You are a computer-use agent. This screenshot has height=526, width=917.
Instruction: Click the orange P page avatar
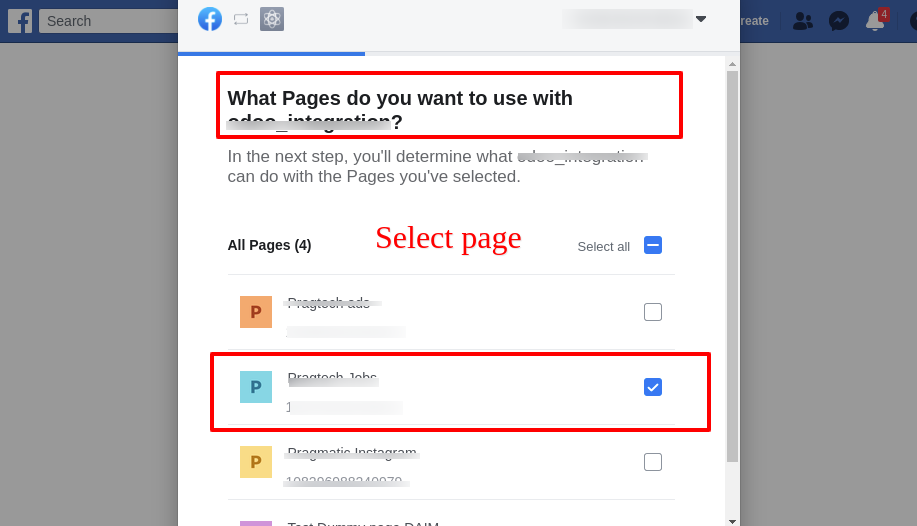[256, 312]
